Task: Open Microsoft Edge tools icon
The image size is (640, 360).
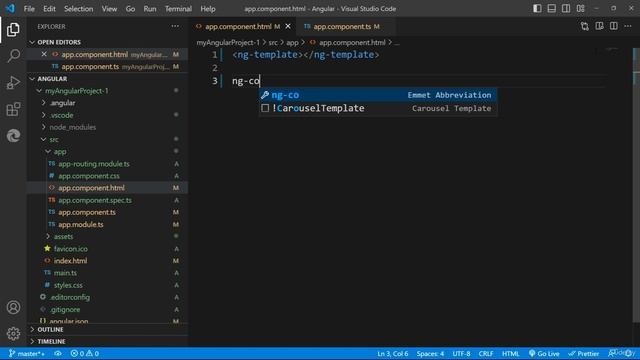Action: [x=13, y=136]
